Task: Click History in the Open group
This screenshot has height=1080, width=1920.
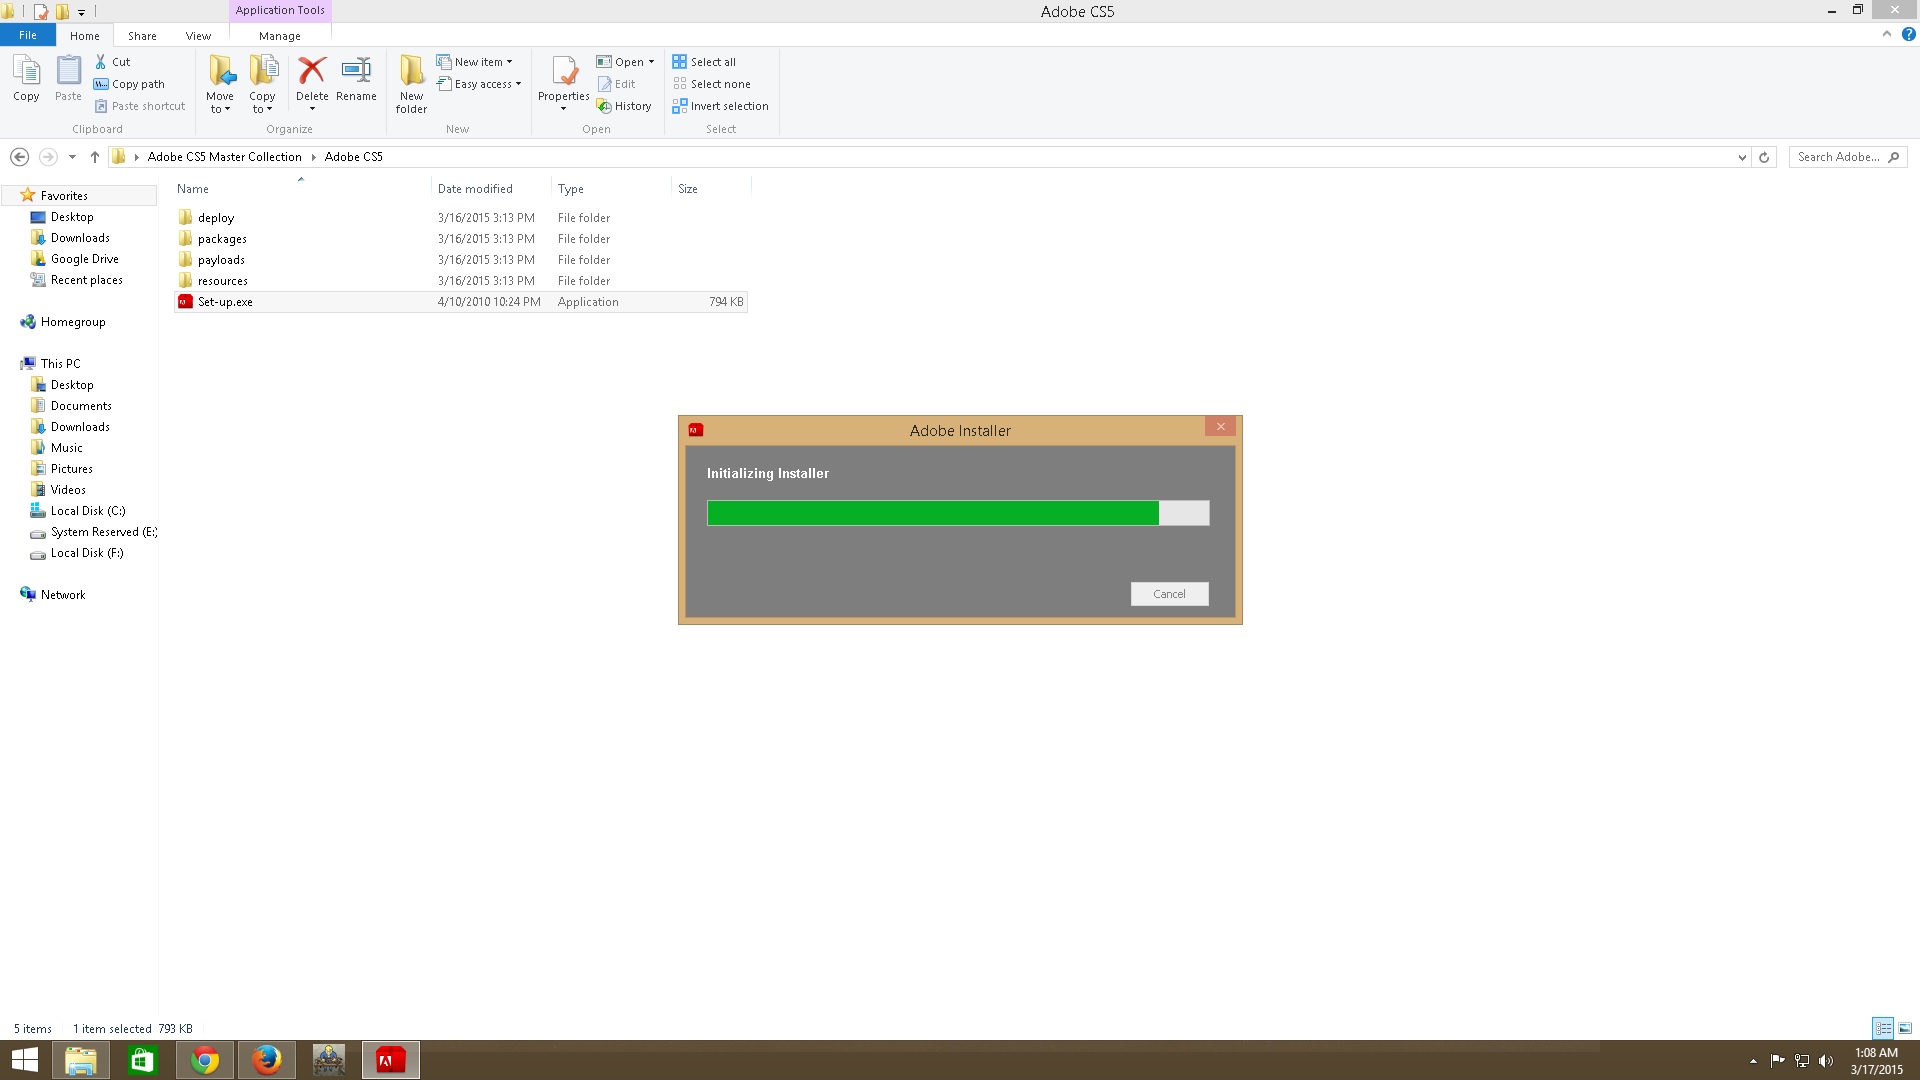Action: [624, 106]
